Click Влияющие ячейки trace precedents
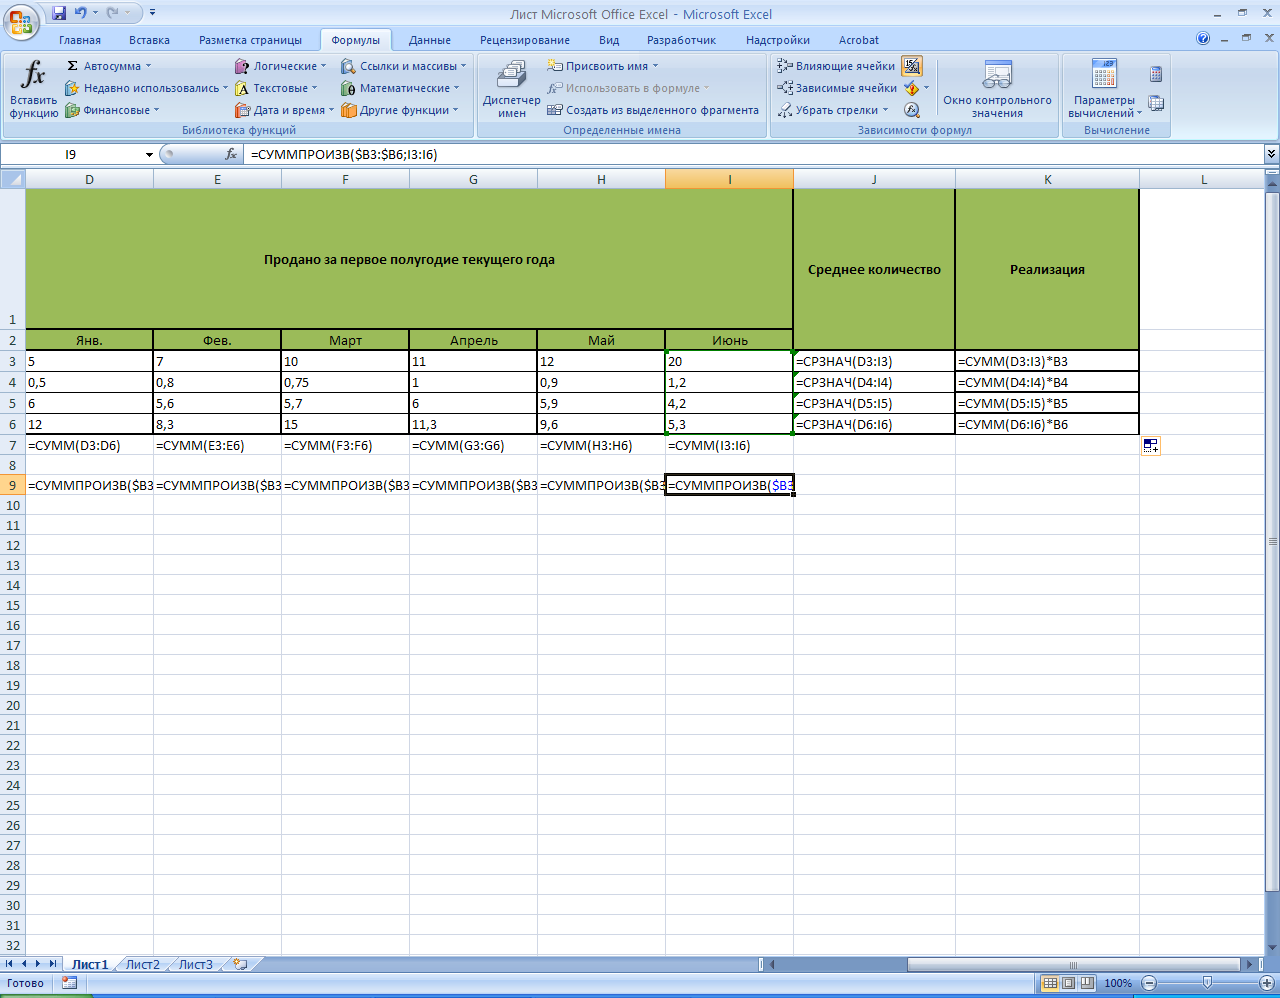Screen dimensions: 1280x998 pyautogui.click(x=836, y=66)
